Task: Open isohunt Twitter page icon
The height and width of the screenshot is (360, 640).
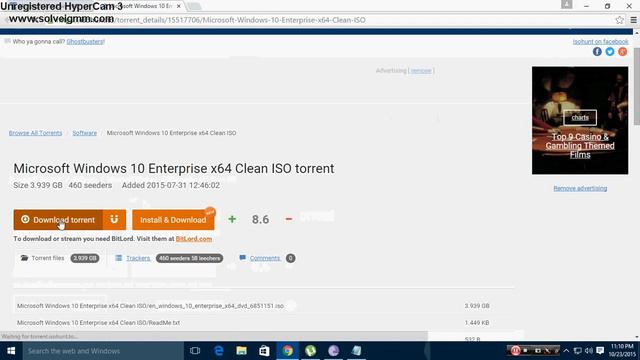Action: (x=610, y=51)
